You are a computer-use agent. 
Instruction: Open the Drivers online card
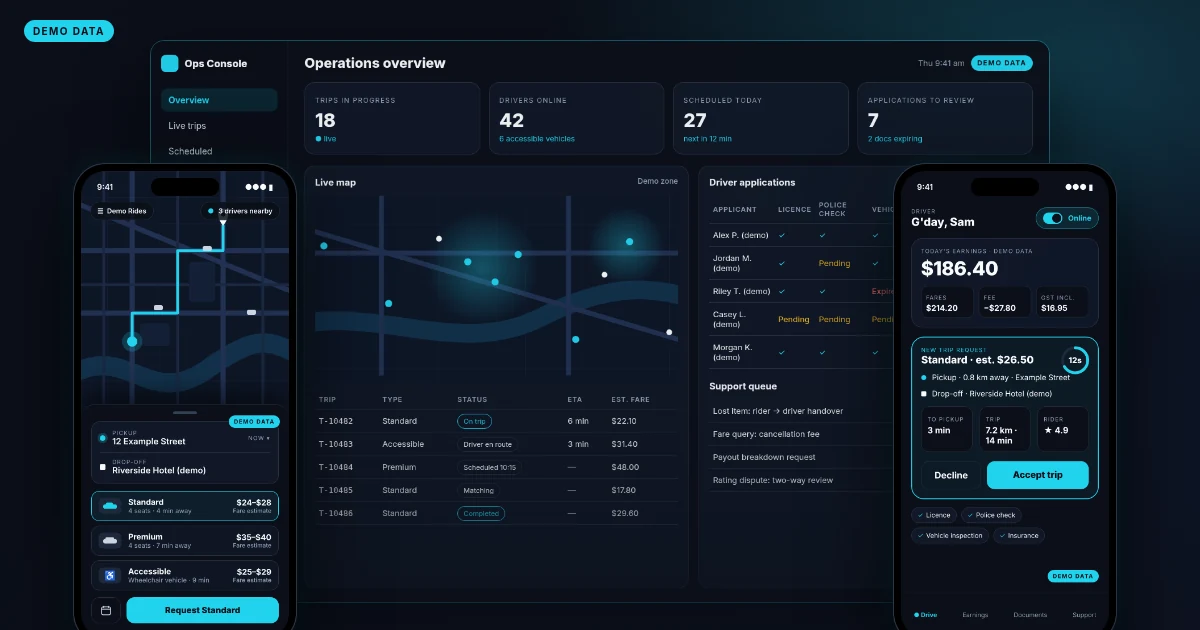[576, 118]
